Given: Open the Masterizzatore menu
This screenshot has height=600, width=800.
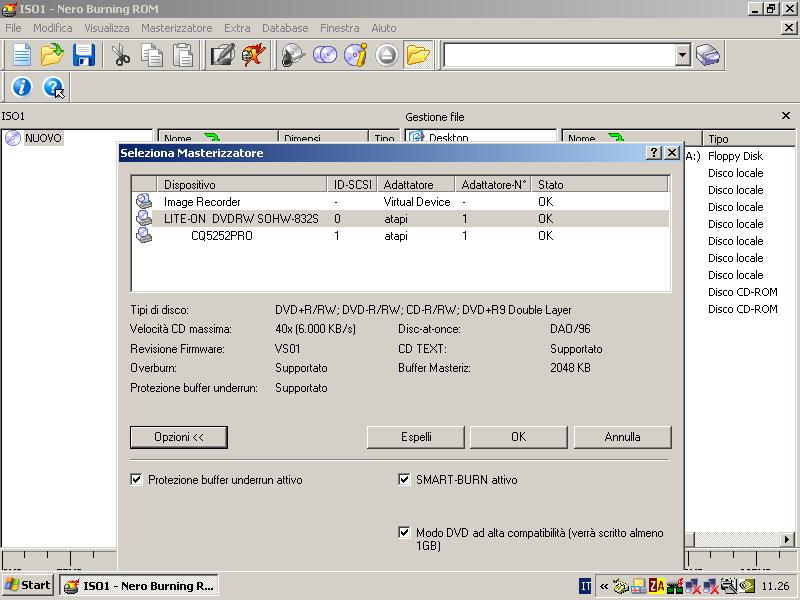Looking at the screenshot, I should click(x=177, y=28).
